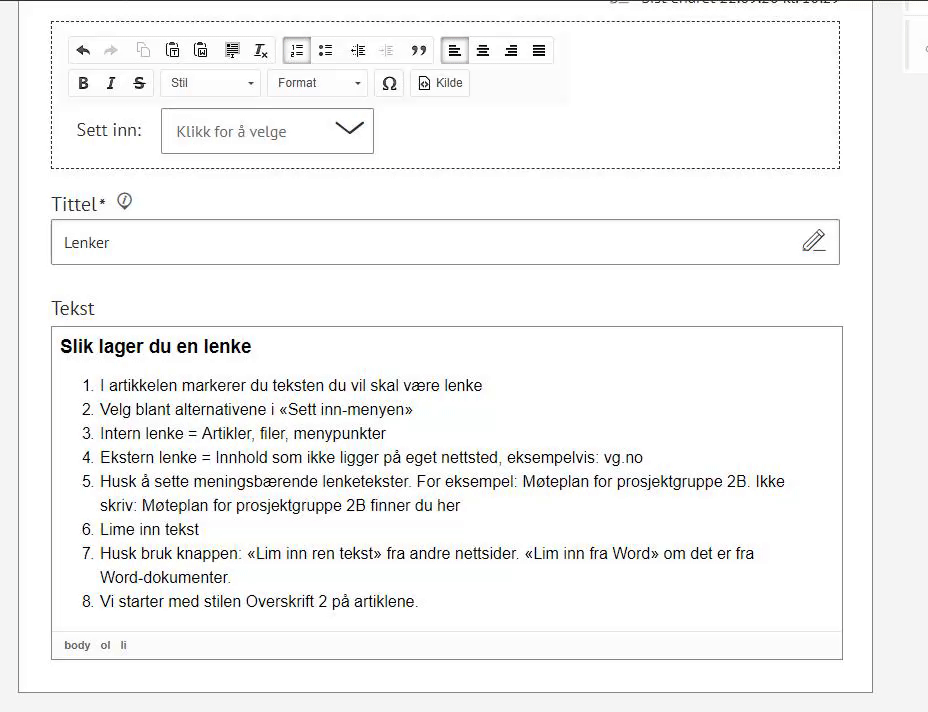
Task: Toggle italic formatting
Action: pyautogui.click(x=111, y=83)
